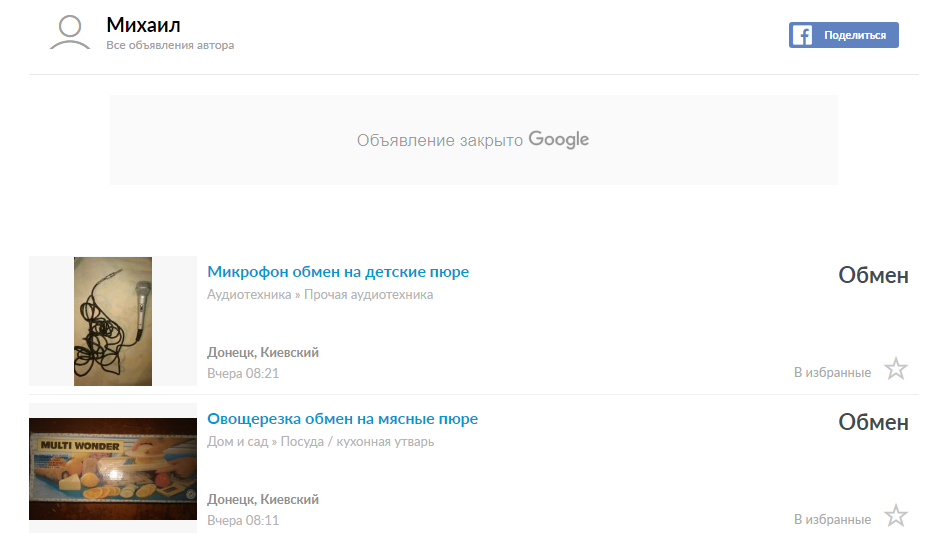Click 'Донецк, Киевский' location under microphone listing

[x=263, y=353]
